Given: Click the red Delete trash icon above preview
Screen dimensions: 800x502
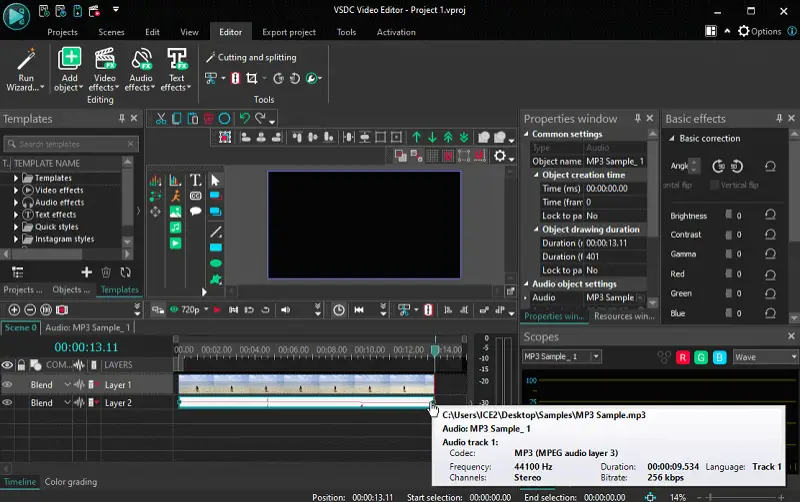Looking at the screenshot, I should 208,118.
